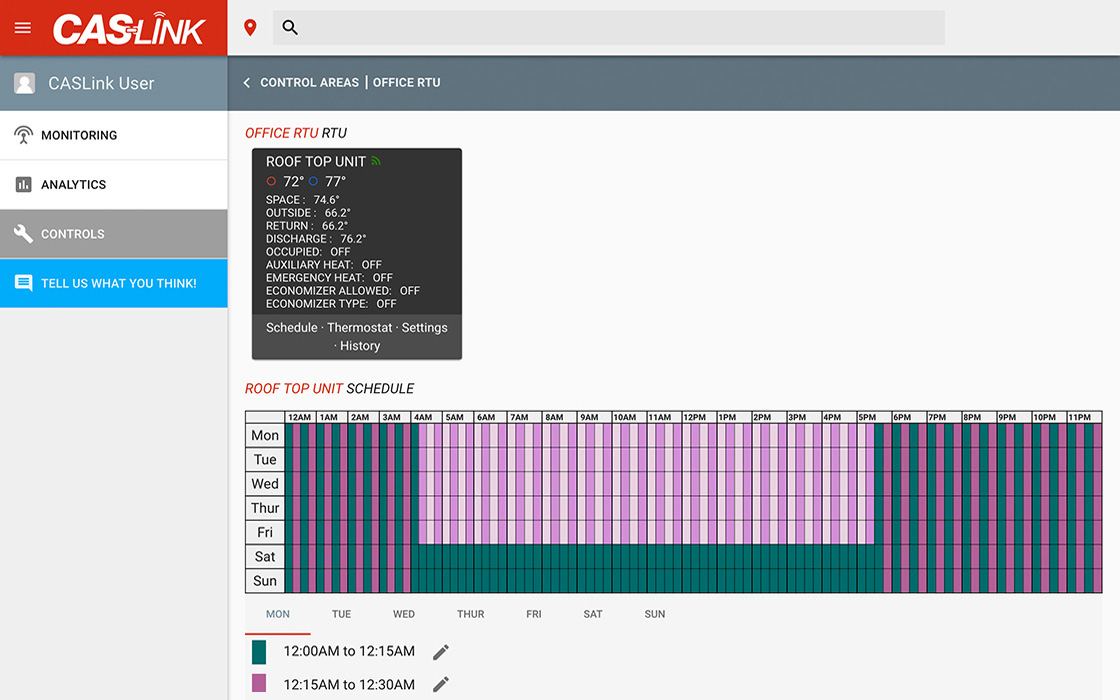Click the Wed row label in schedule
Screen dimensions: 1120x700
pos(265,484)
